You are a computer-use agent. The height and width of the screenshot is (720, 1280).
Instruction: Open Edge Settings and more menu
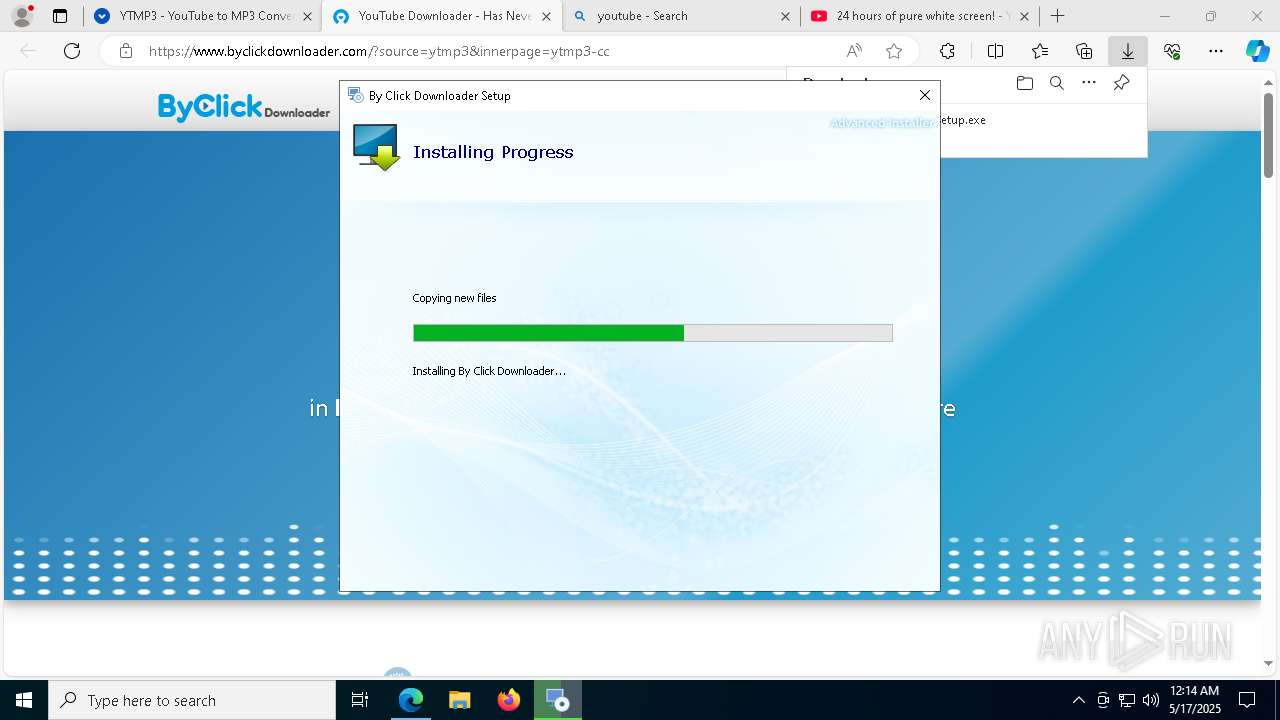point(1216,51)
